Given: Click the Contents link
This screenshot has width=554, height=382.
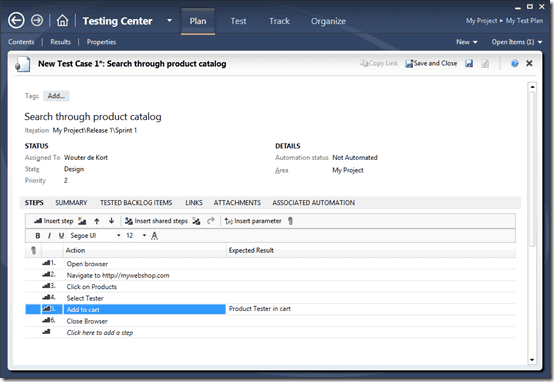Looking at the screenshot, I should coord(21,42).
